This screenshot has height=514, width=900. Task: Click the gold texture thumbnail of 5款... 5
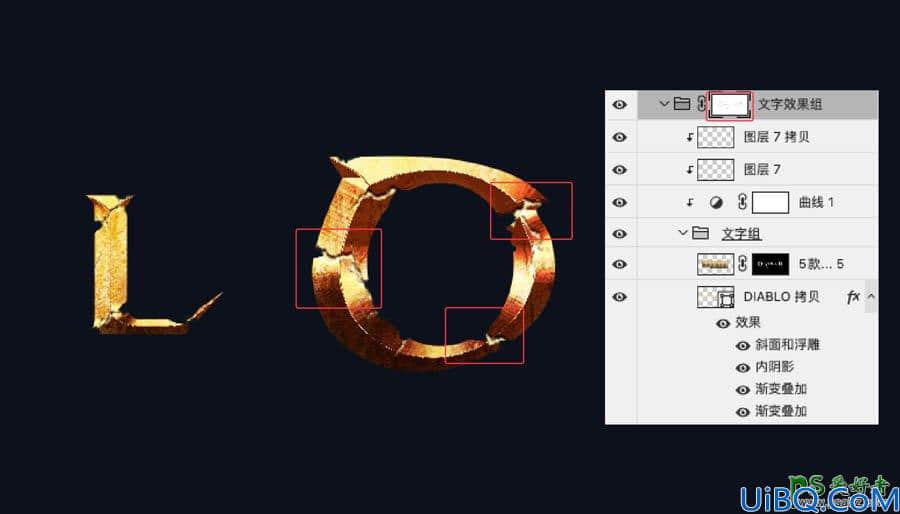(x=715, y=264)
